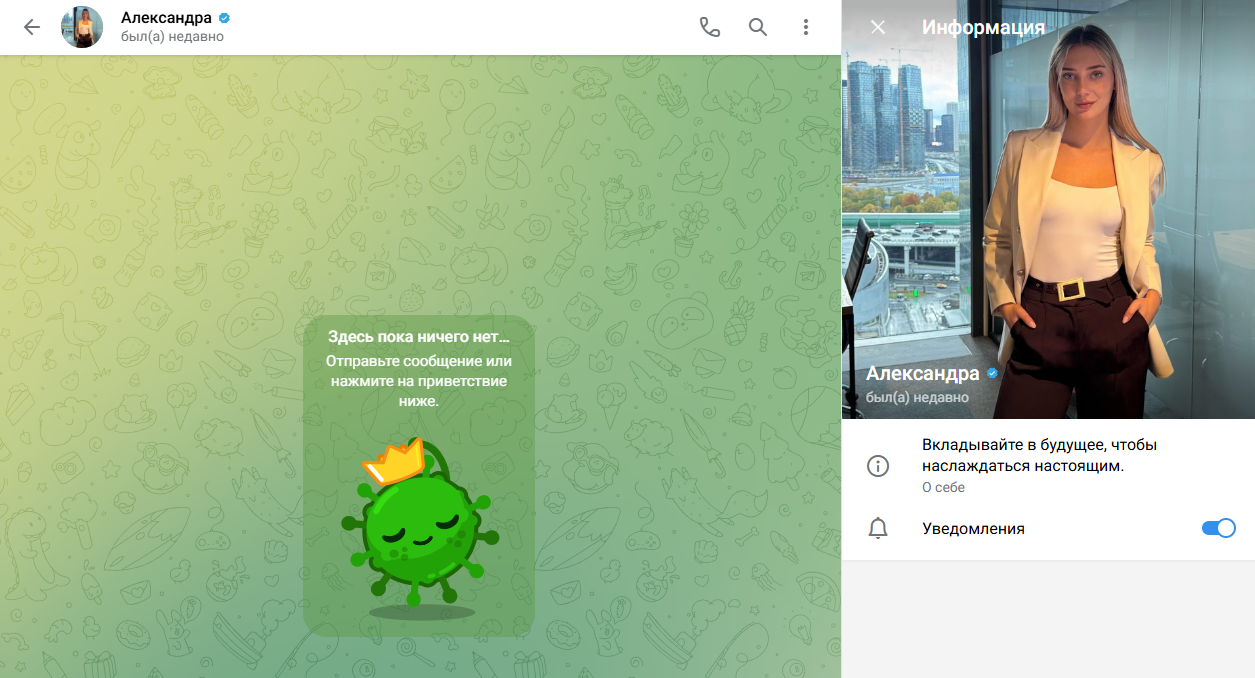This screenshot has height=678, width=1255.
Task: Close the Информация panel
Action: click(878, 27)
